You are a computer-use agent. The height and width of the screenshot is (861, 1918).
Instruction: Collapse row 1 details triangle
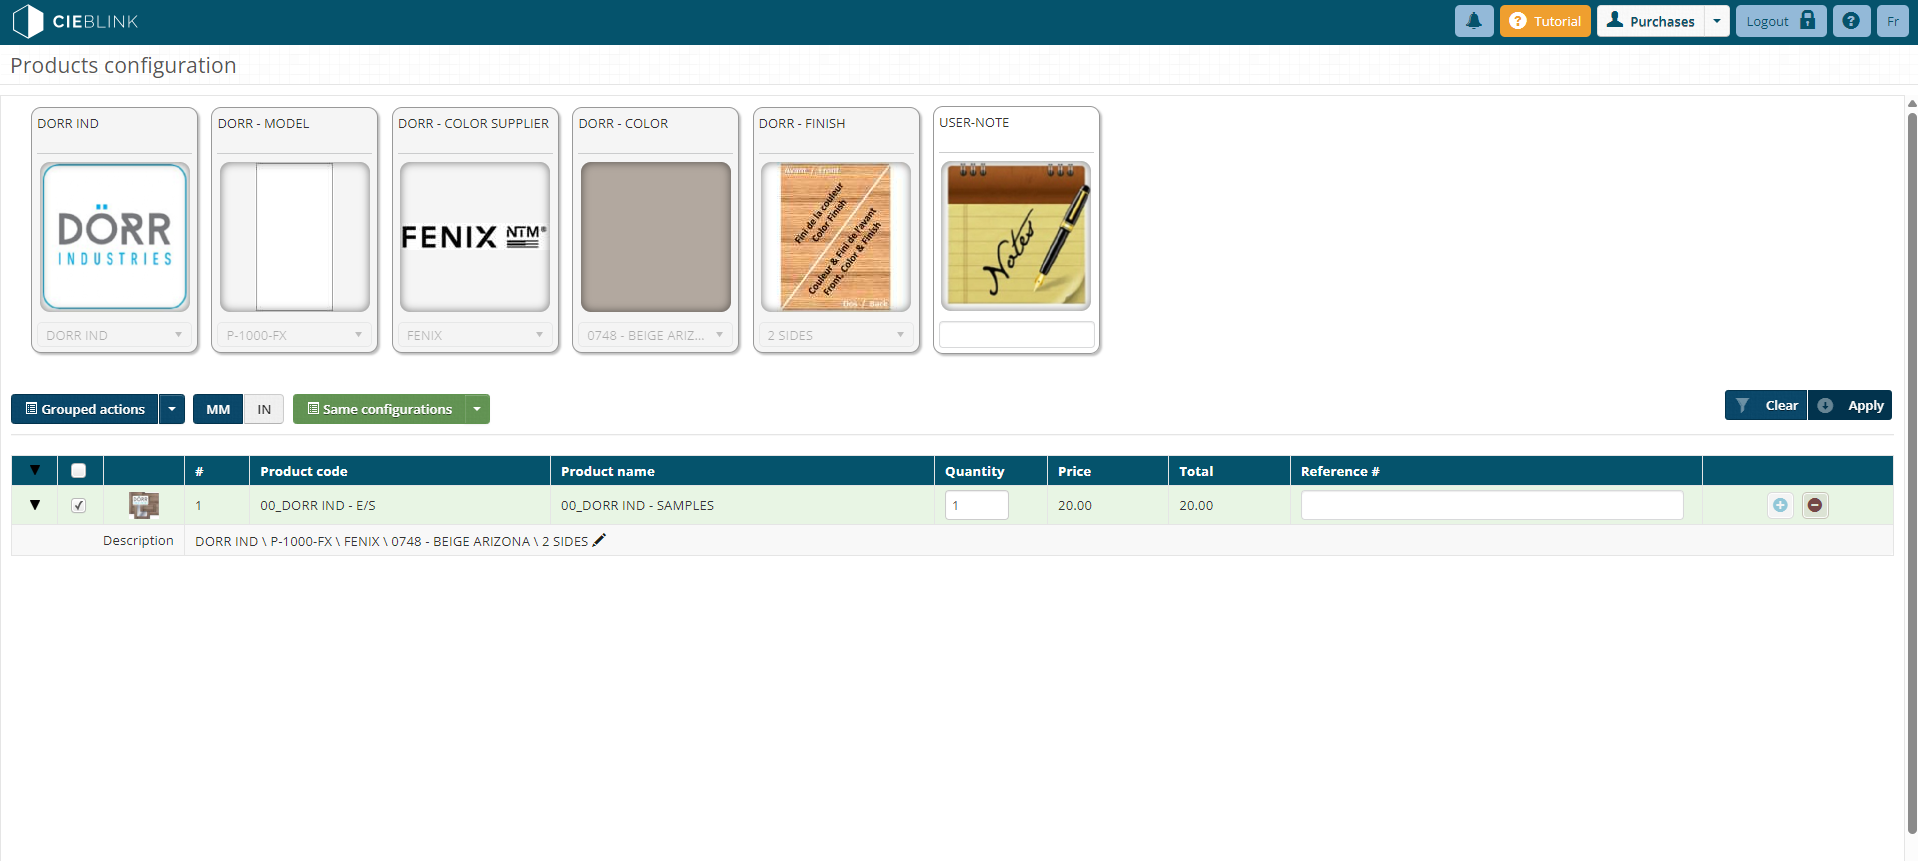pyautogui.click(x=35, y=505)
